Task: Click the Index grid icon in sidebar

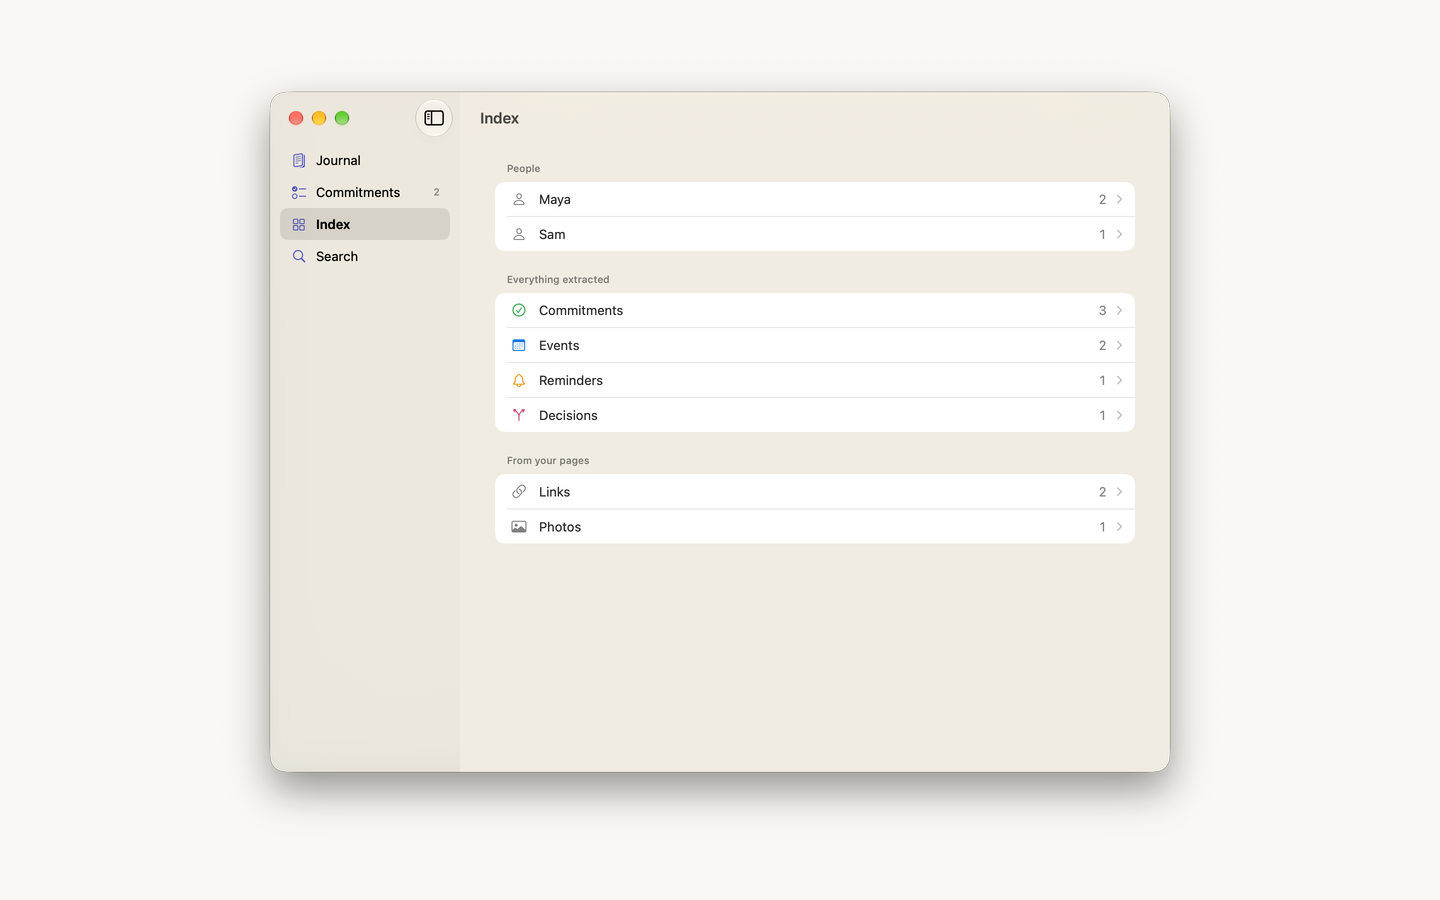Action: 299,225
